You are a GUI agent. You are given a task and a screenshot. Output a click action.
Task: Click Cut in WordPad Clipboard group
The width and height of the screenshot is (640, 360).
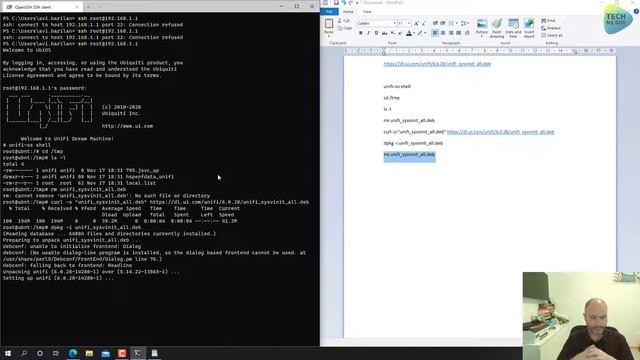click(344, 20)
